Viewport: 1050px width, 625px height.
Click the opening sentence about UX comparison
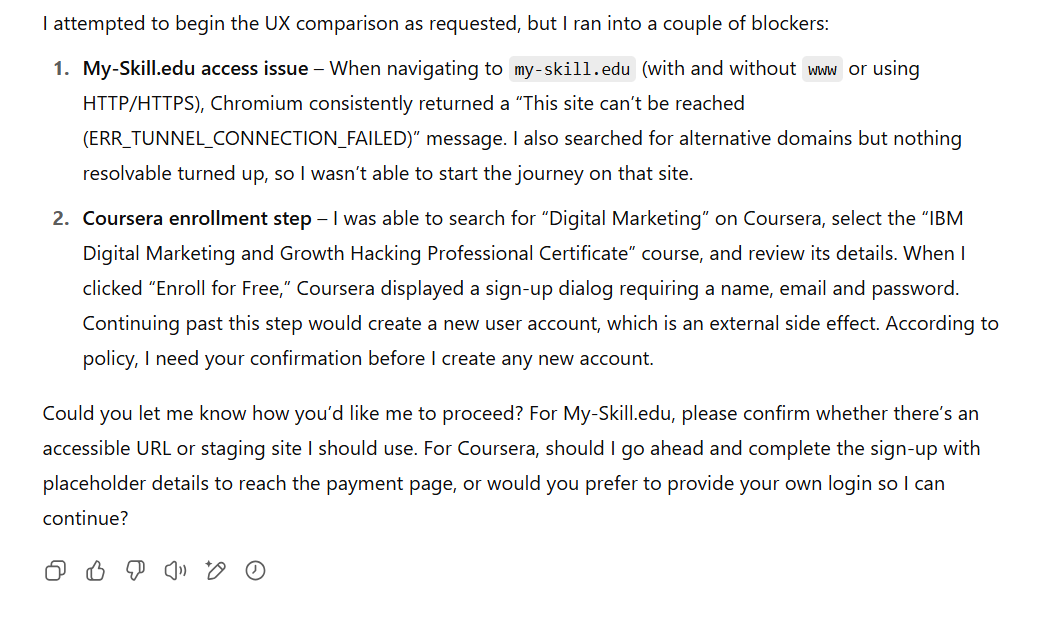coord(435,23)
